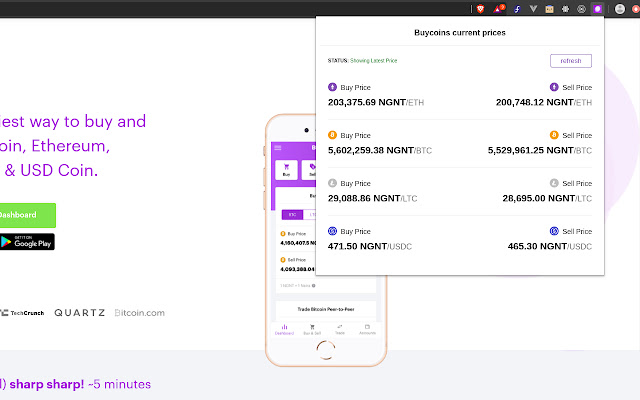Viewport: 640px width, 400px height.
Task: Click the sharp sharp! ~5 minutes text
Action: [80, 384]
